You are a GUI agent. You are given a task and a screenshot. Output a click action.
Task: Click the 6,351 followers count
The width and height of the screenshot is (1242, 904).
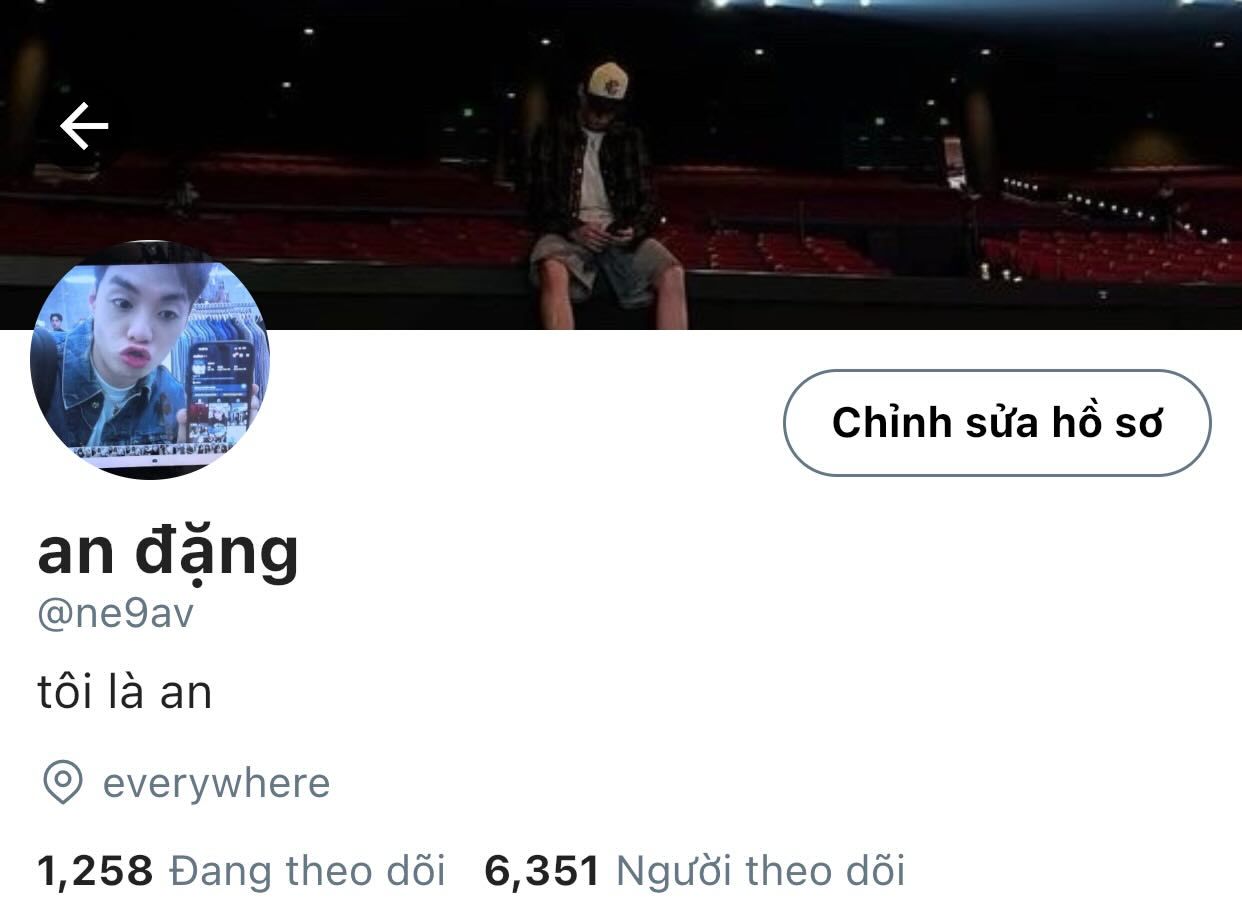542,871
